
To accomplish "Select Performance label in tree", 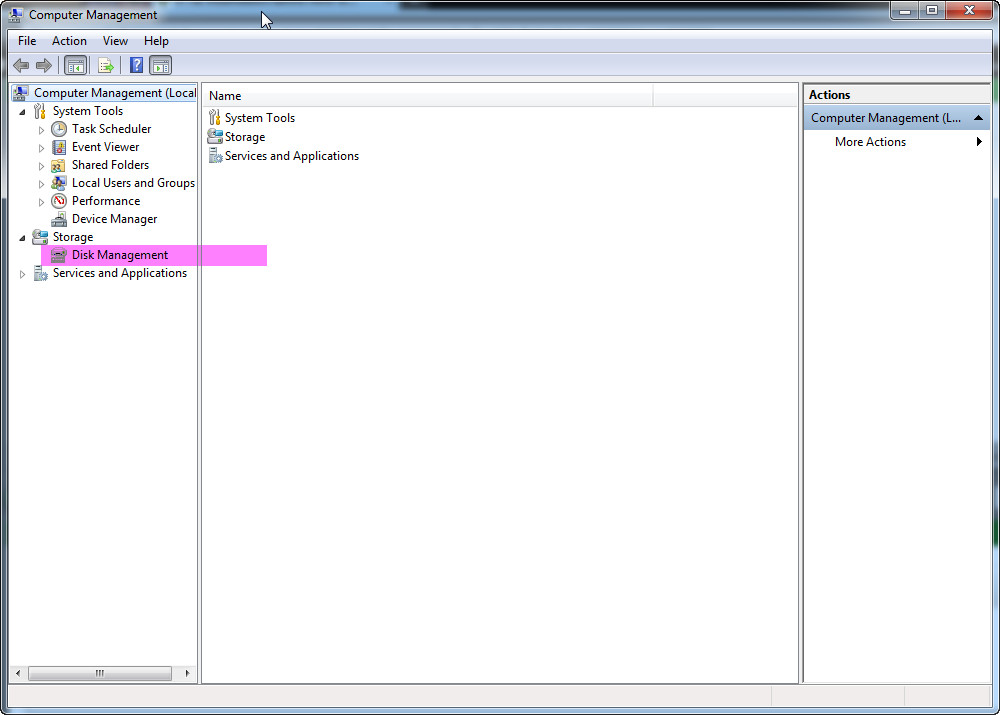I will (106, 201).
